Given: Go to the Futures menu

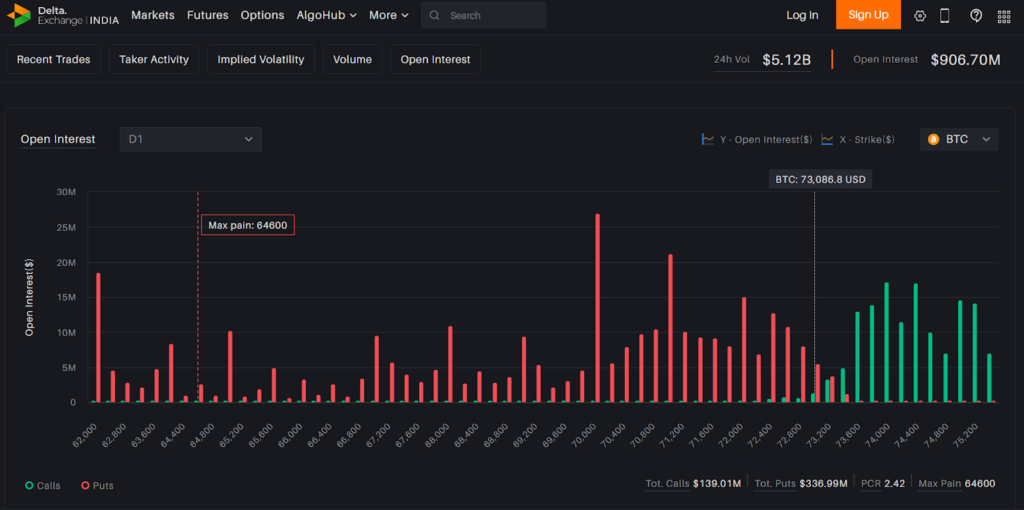Looking at the screenshot, I should pyautogui.click(x=207, y=15).
